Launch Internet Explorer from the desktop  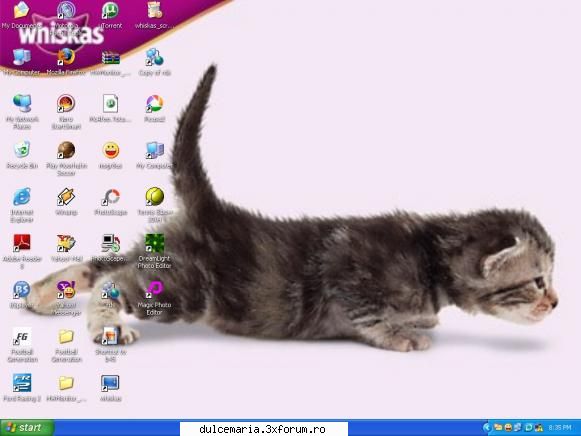[21, 196]
